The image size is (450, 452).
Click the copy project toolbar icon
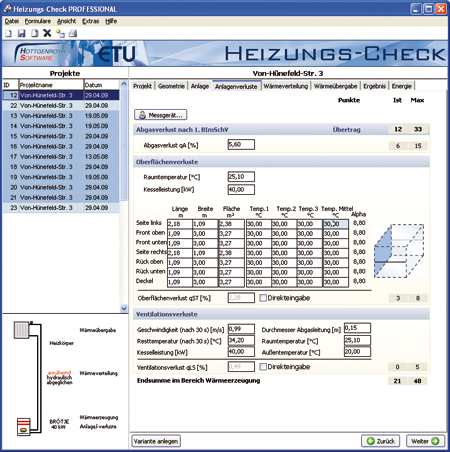pyautogui.click(x=34, y=33)
